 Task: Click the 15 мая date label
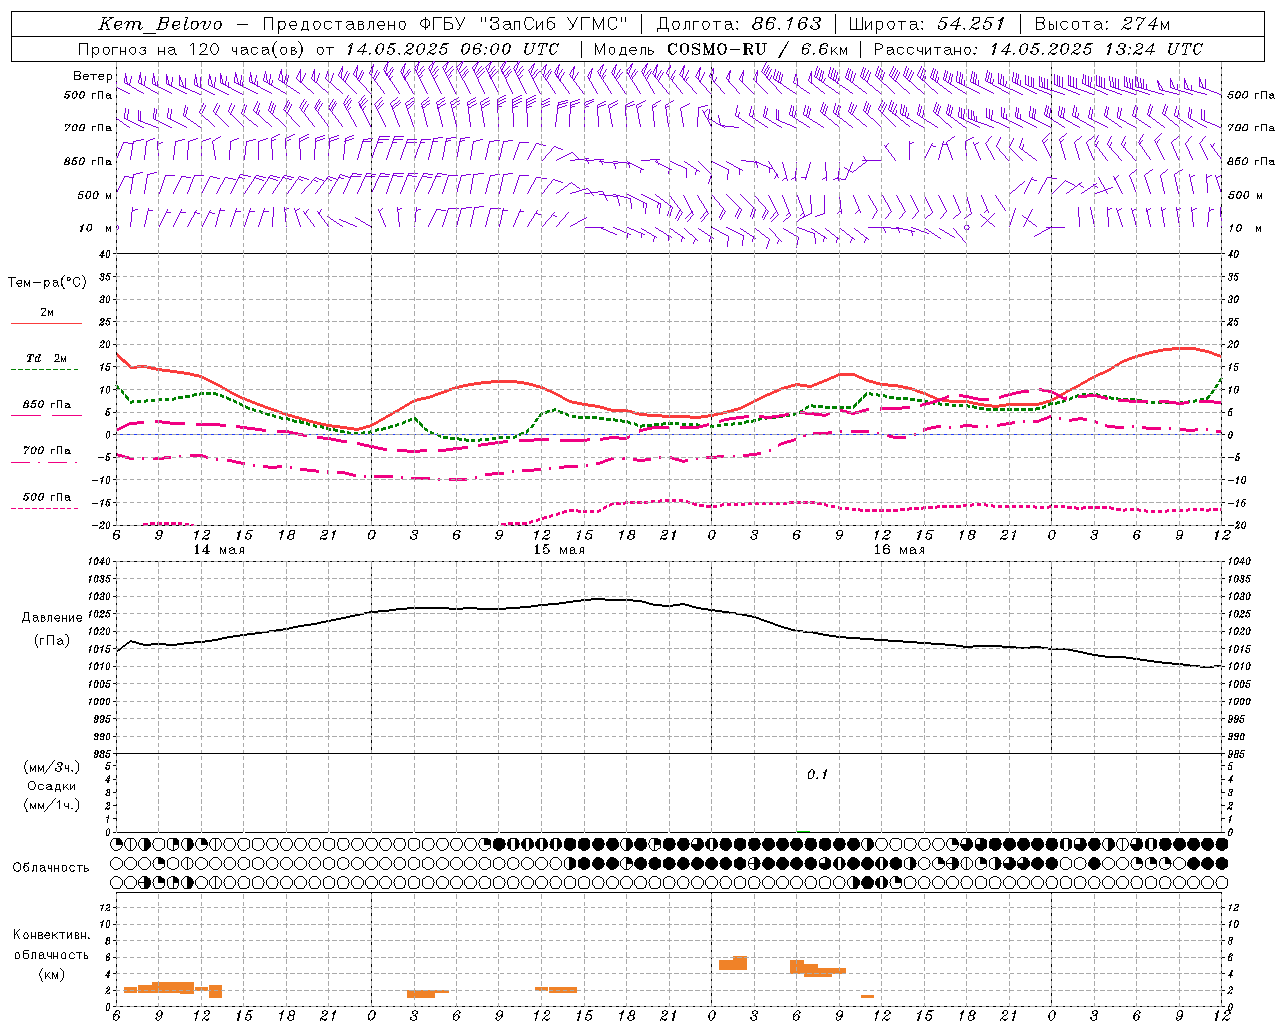(x=559, y=550)
